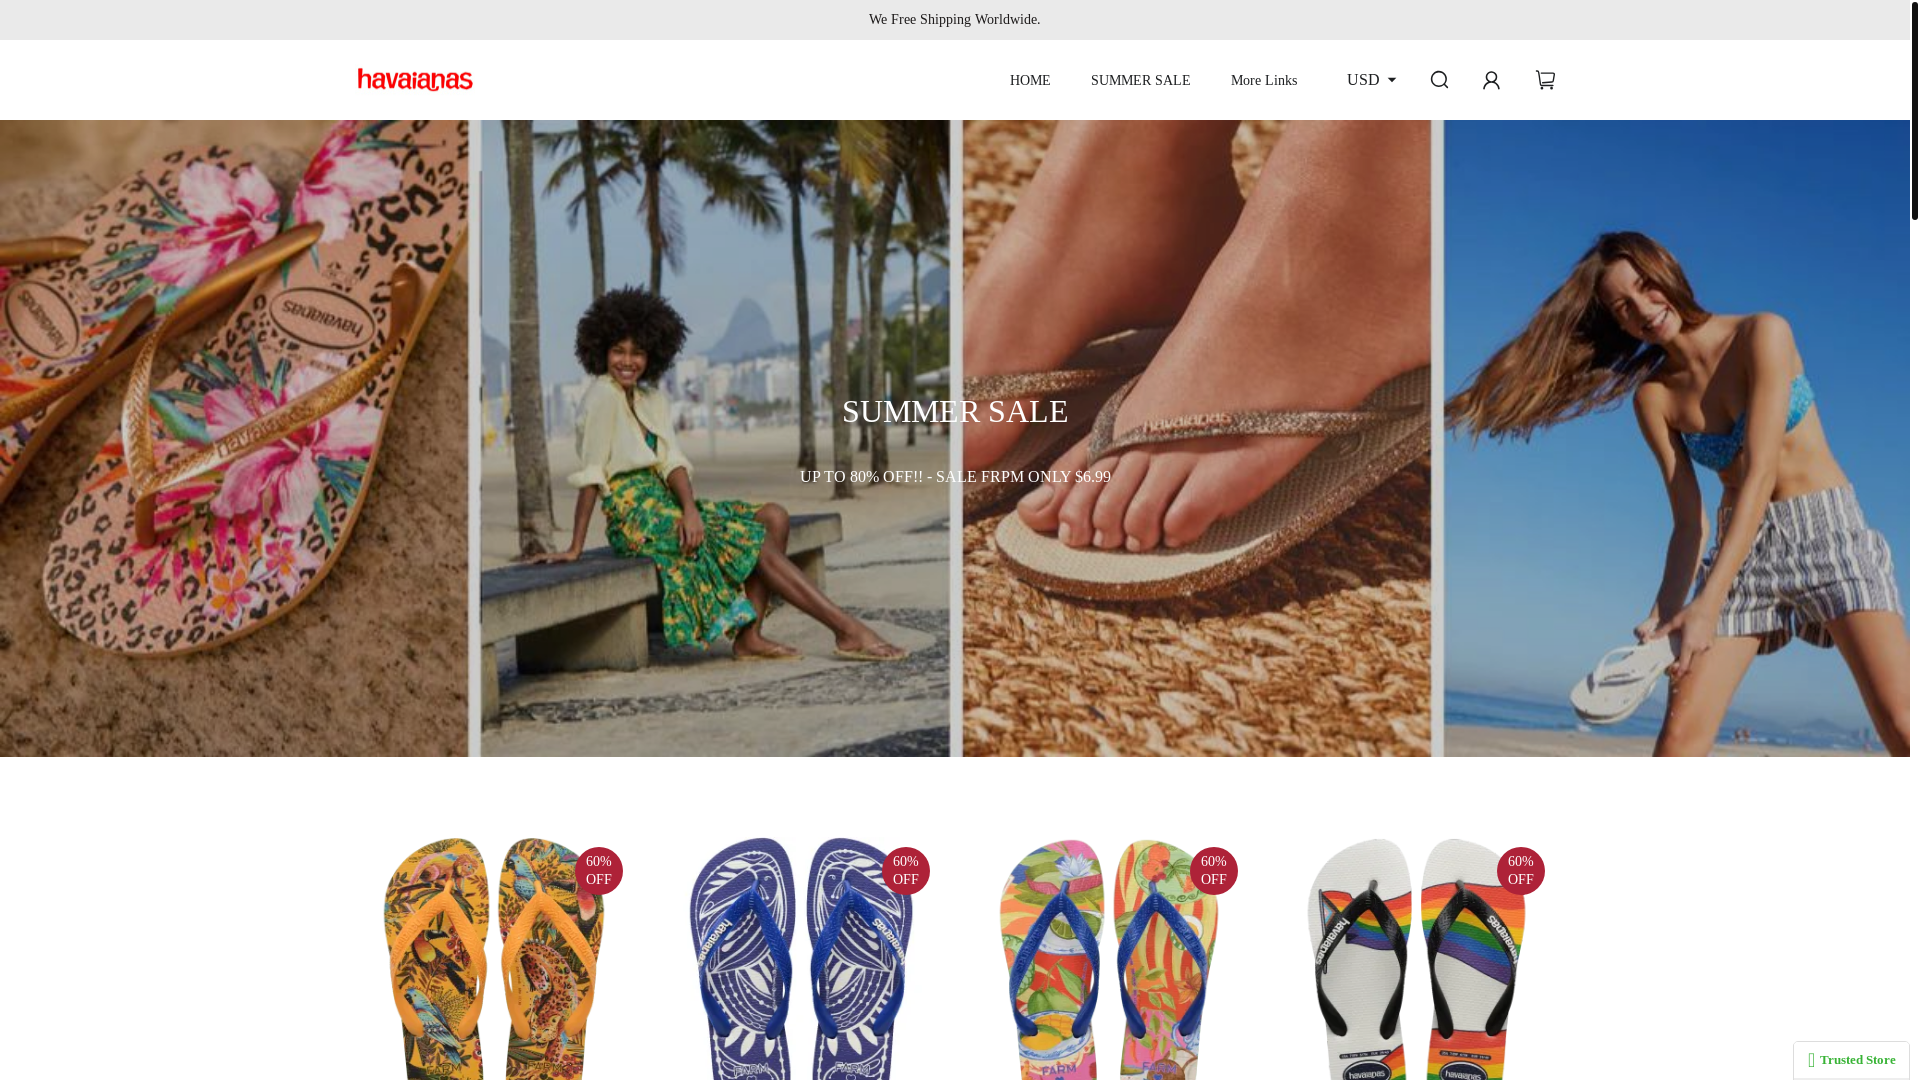Click the Havaianas logo
1920x1080 pixels.
click(415, 80)
